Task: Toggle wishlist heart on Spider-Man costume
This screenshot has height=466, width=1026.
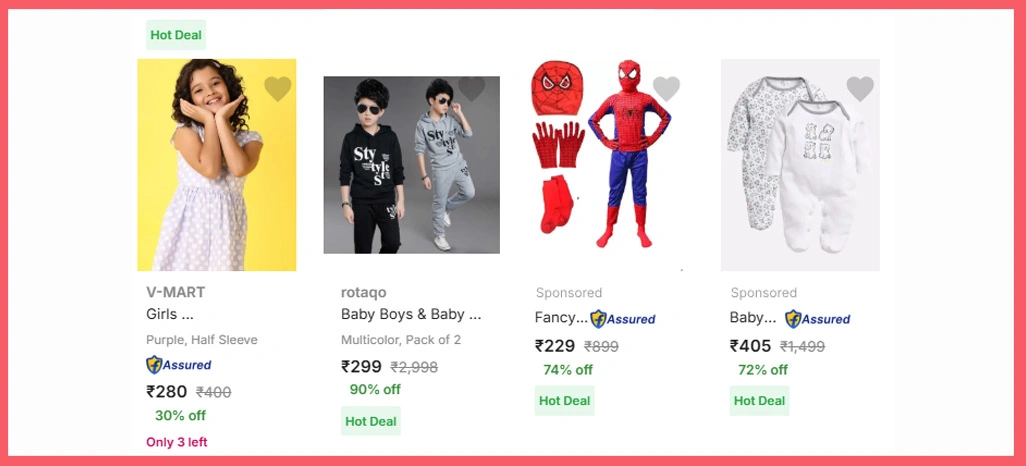Action: click(x=666, y=89)
